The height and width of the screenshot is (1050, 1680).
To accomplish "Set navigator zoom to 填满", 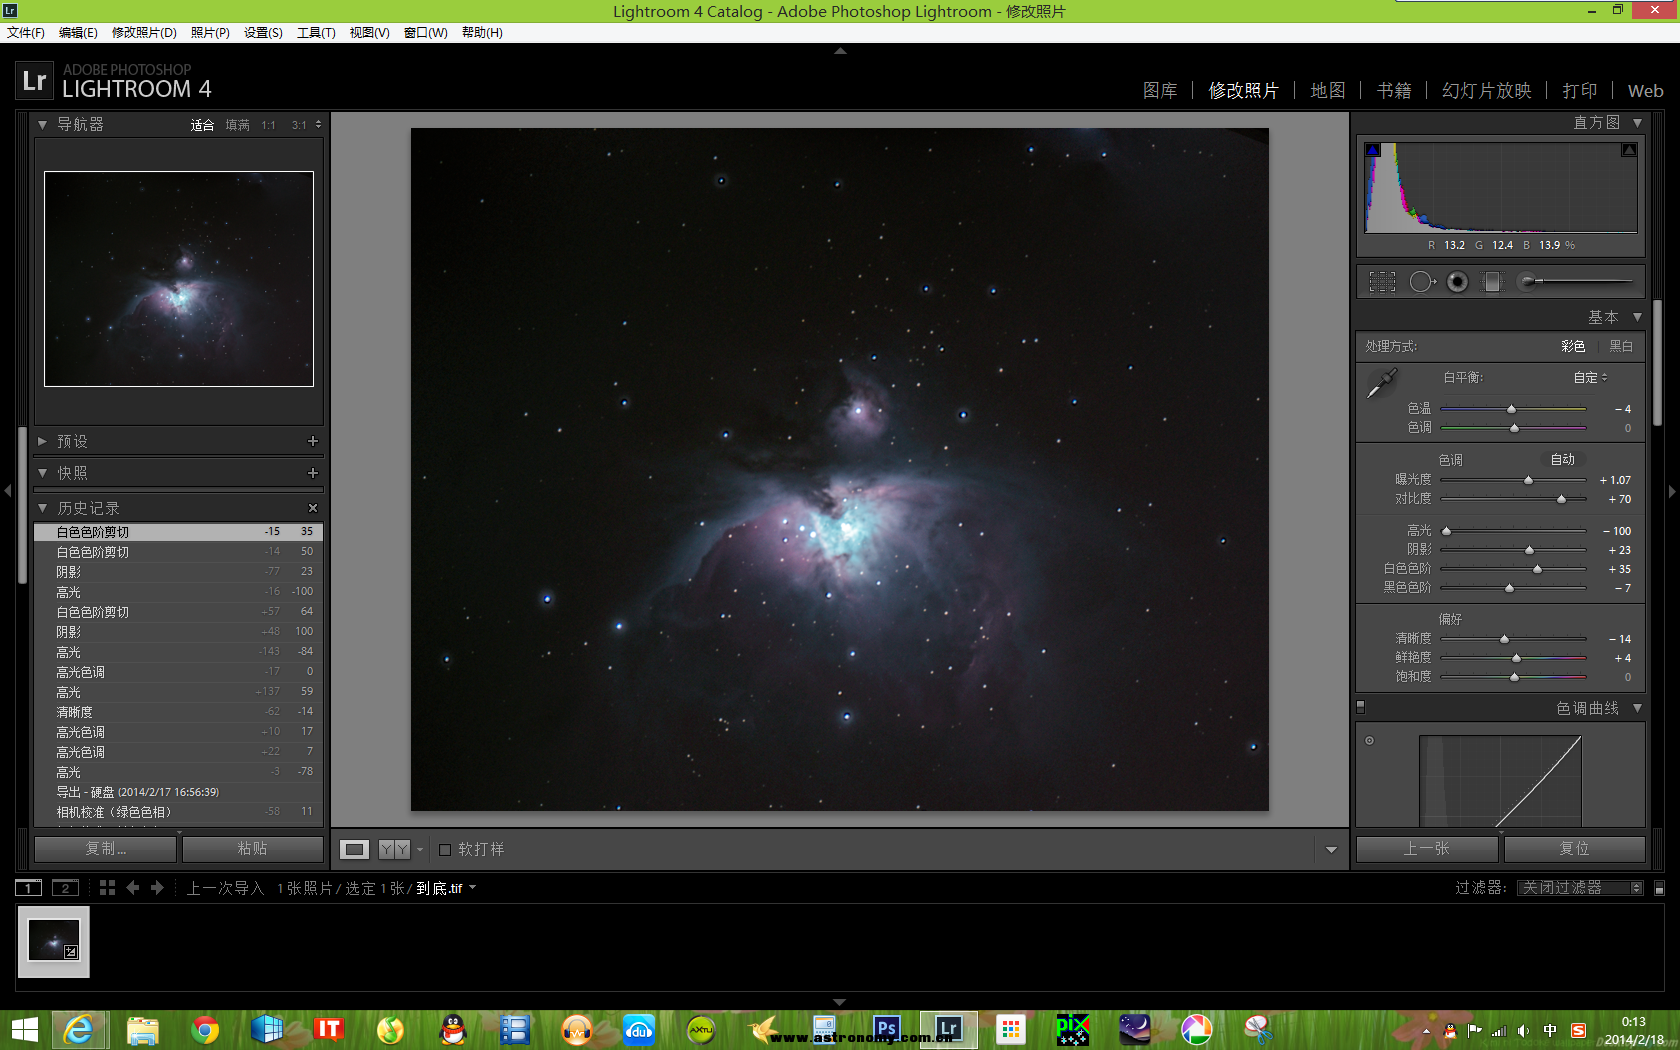I will point(237,125).
